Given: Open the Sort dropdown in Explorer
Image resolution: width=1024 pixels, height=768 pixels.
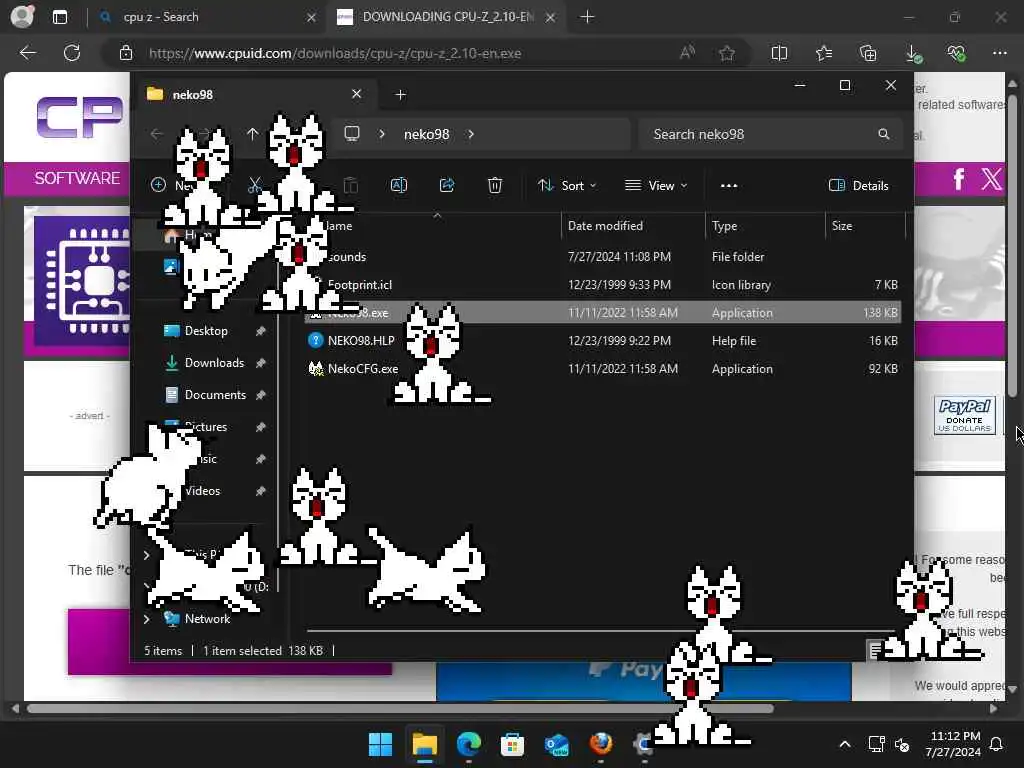Looking at the screenshot, I should pyautogui.click(x=567, y=185).
